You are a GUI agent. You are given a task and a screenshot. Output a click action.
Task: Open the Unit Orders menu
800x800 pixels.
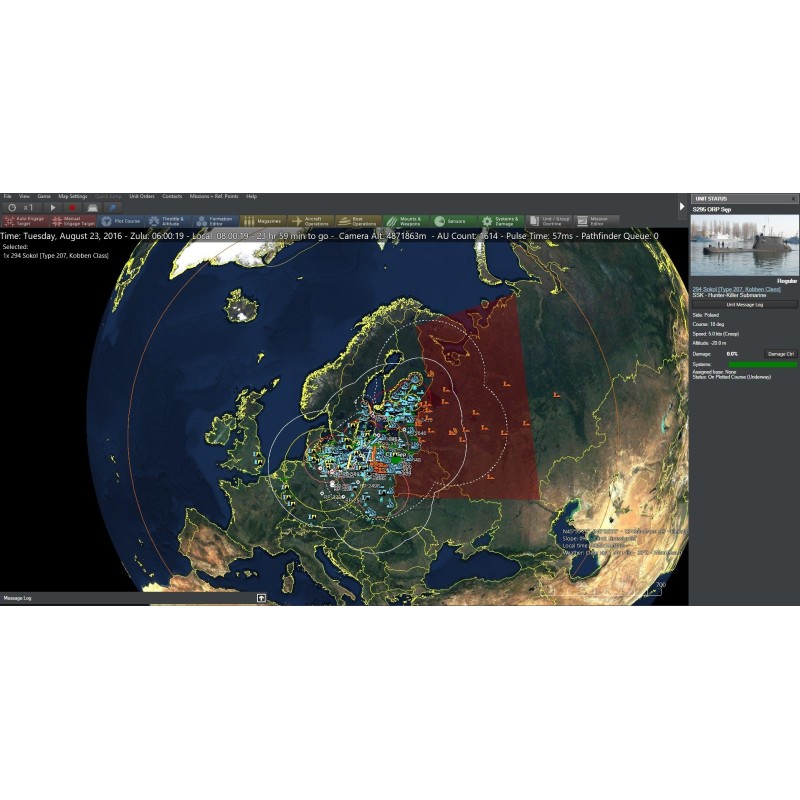(141, 196)
